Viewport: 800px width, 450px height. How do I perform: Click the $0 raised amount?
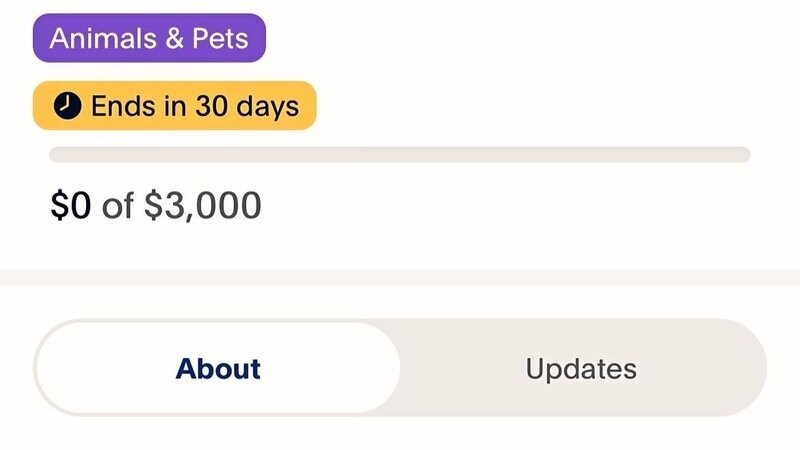coord(71,206)
